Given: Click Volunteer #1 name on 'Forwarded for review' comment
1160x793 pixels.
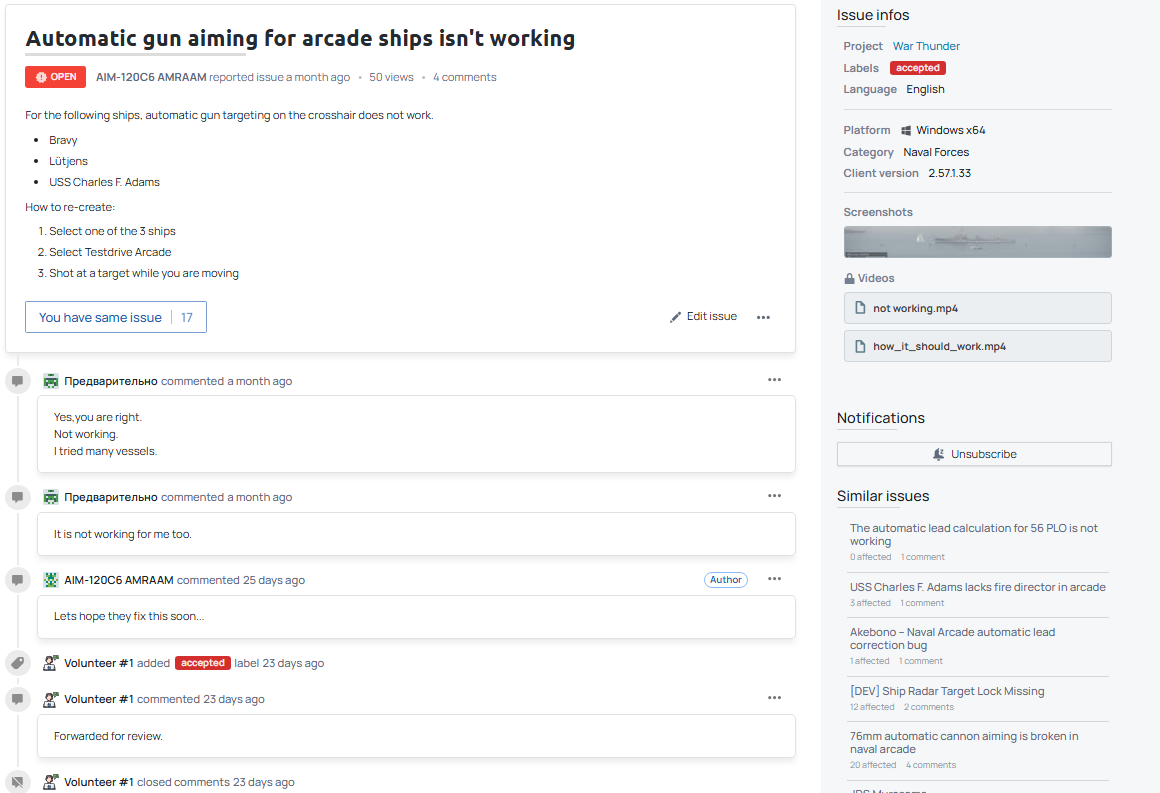Looking at the screenshot, I should (99, 699).
